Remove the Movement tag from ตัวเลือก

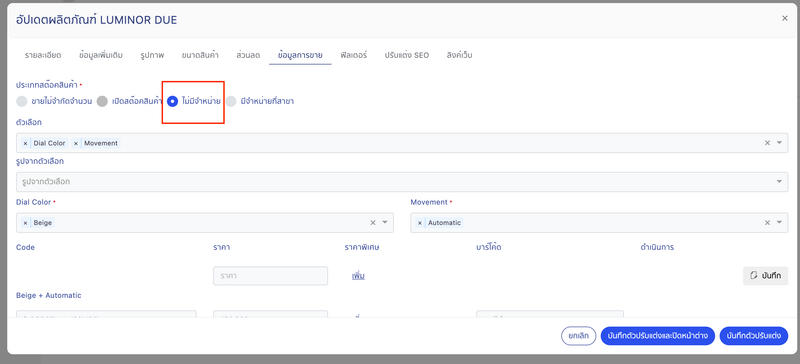[x=76, y=143]
